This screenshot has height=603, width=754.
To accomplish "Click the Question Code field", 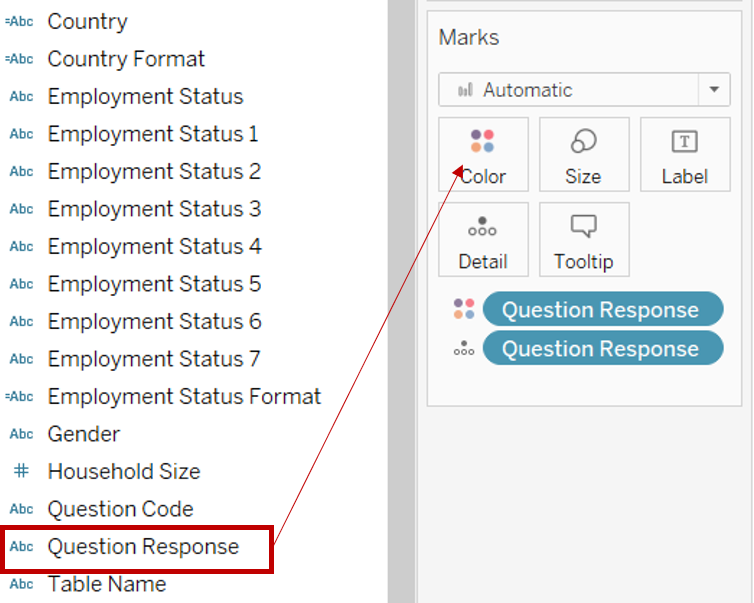I will pos(120,509).
